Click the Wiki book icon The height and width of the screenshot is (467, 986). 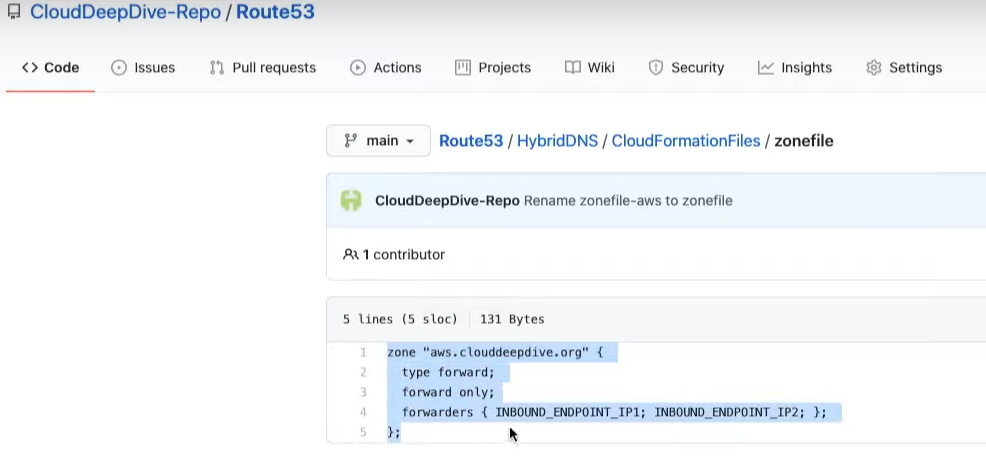572,68
